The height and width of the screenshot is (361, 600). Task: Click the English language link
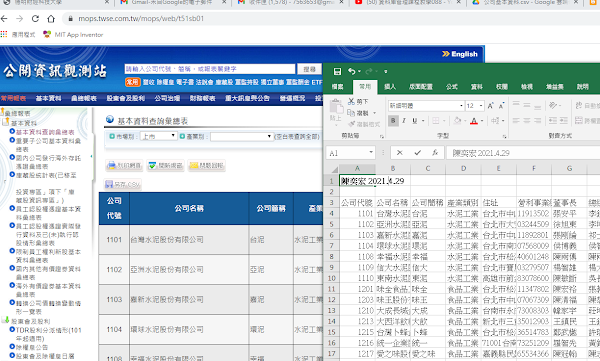point(460,54)
